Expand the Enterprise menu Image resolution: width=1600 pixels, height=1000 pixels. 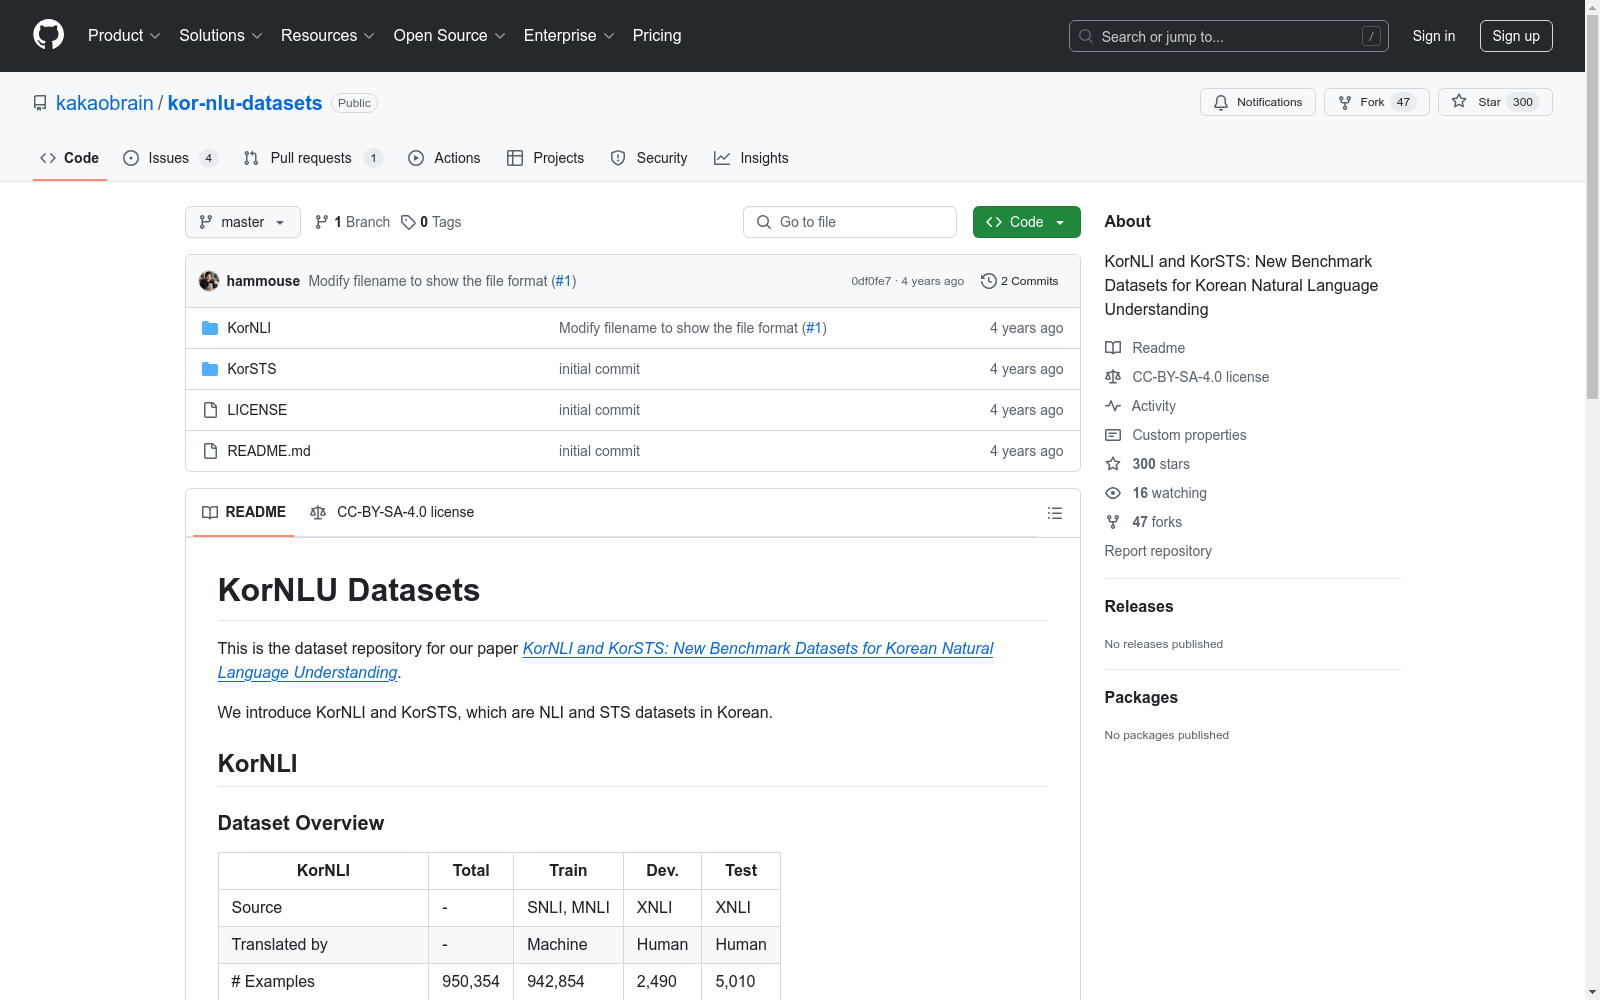569,36
